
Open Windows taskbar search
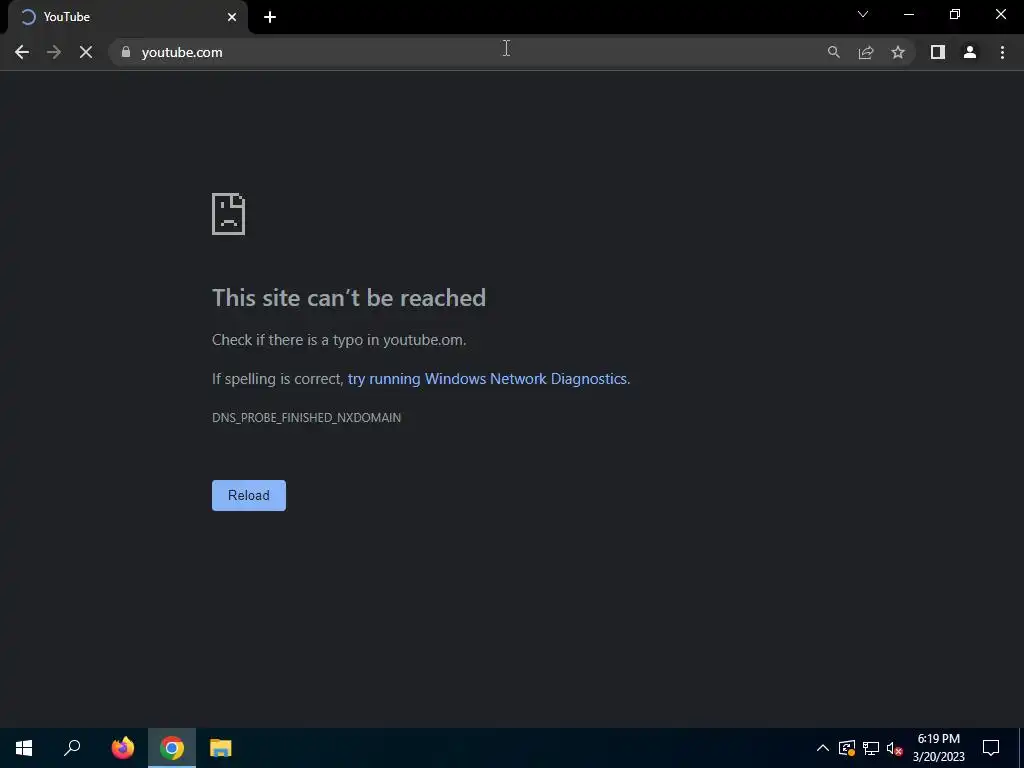coord(72,748)
